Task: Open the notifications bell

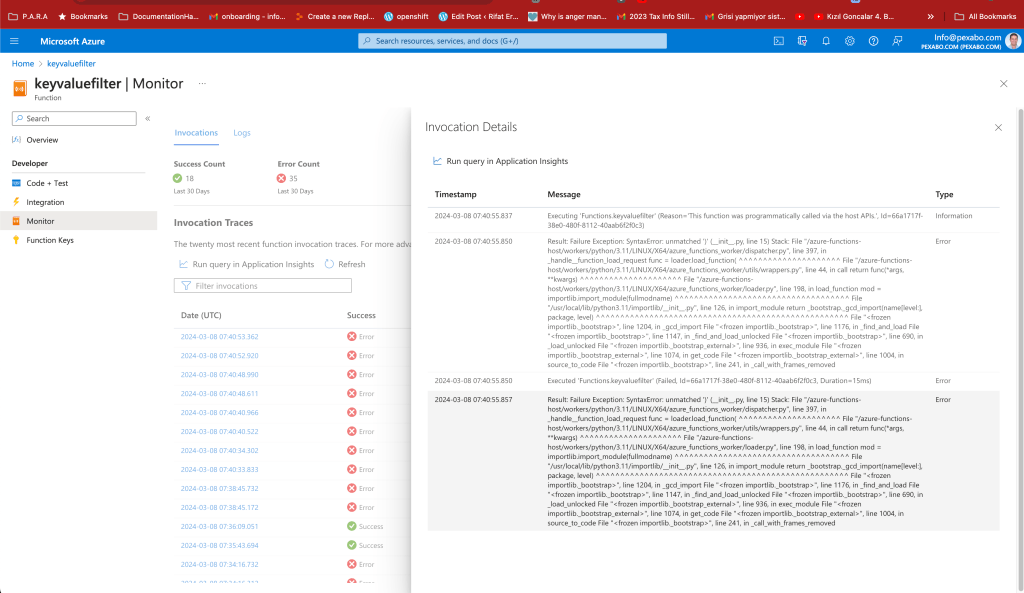Action: click(x=826, y=41)
